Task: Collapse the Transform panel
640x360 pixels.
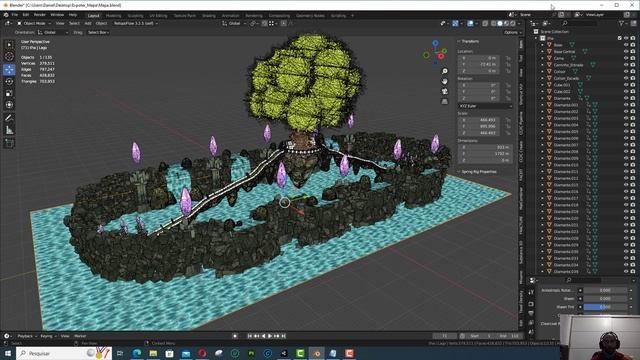Action: tap(469, 41)
